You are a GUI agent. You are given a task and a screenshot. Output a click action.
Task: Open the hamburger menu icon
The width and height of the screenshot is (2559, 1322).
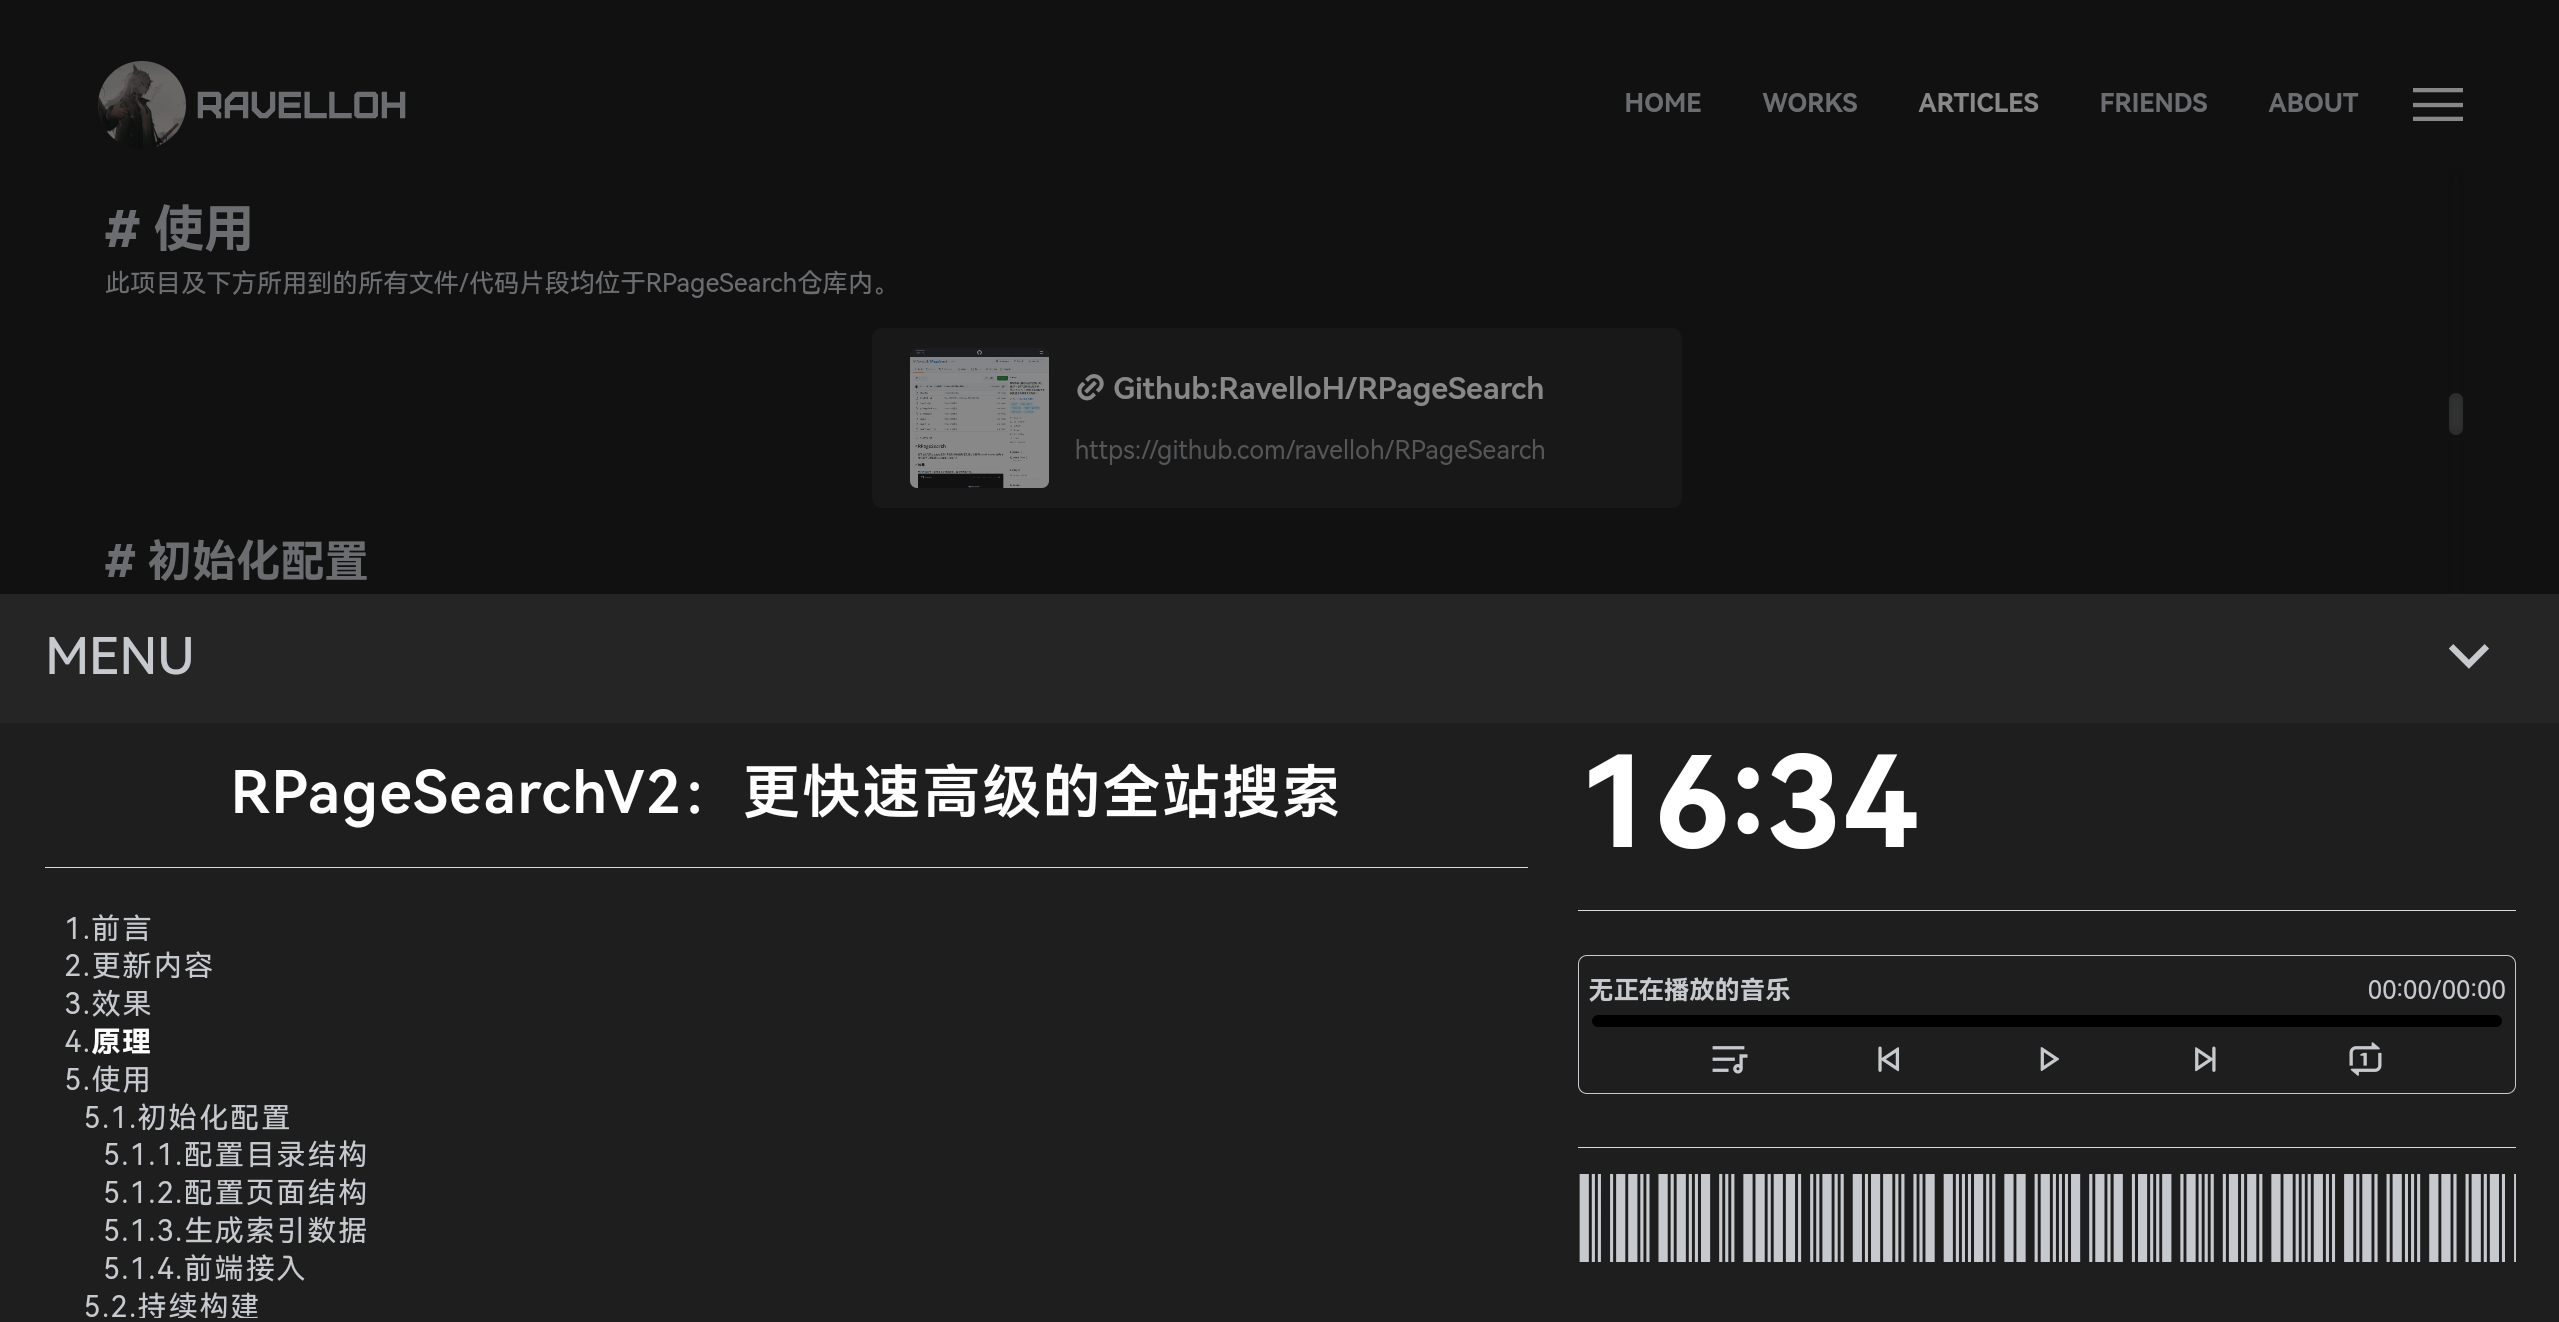(x=2437, y=104)
